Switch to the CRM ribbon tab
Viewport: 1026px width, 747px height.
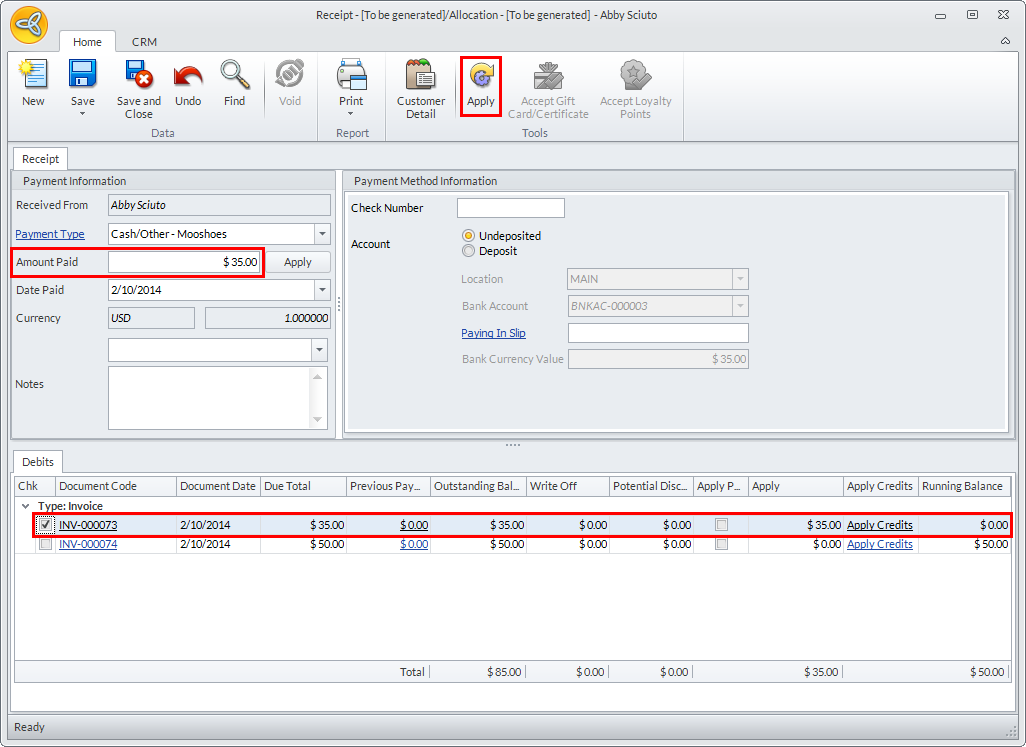(x=144, y=42)
